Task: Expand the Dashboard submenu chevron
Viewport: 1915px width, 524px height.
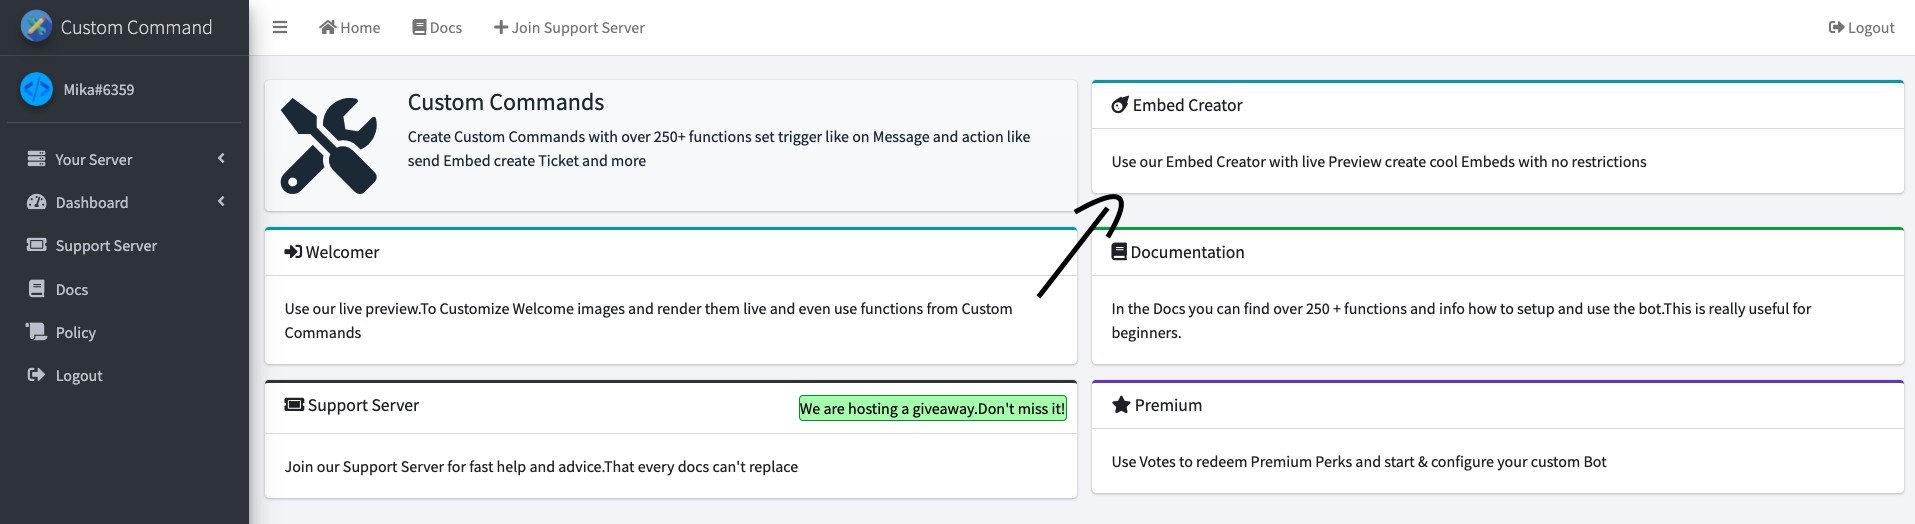Action: coord(221,201)
